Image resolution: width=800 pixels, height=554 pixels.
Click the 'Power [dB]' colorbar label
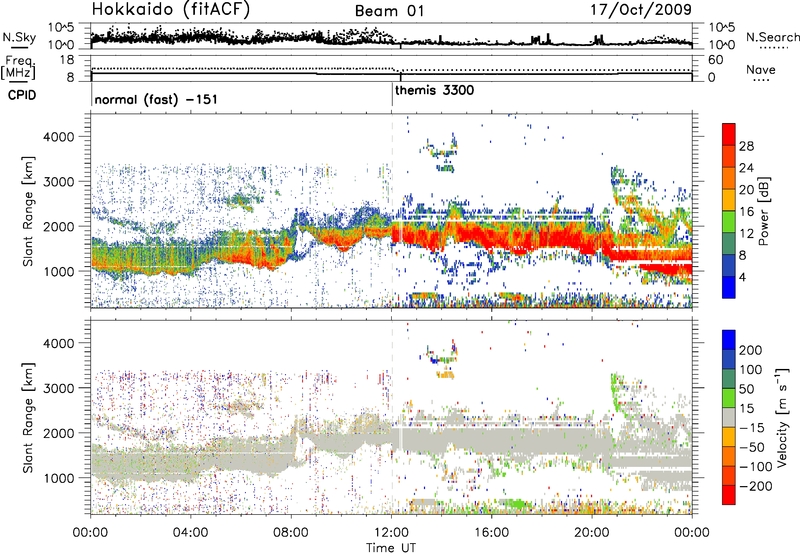[763, 211]
